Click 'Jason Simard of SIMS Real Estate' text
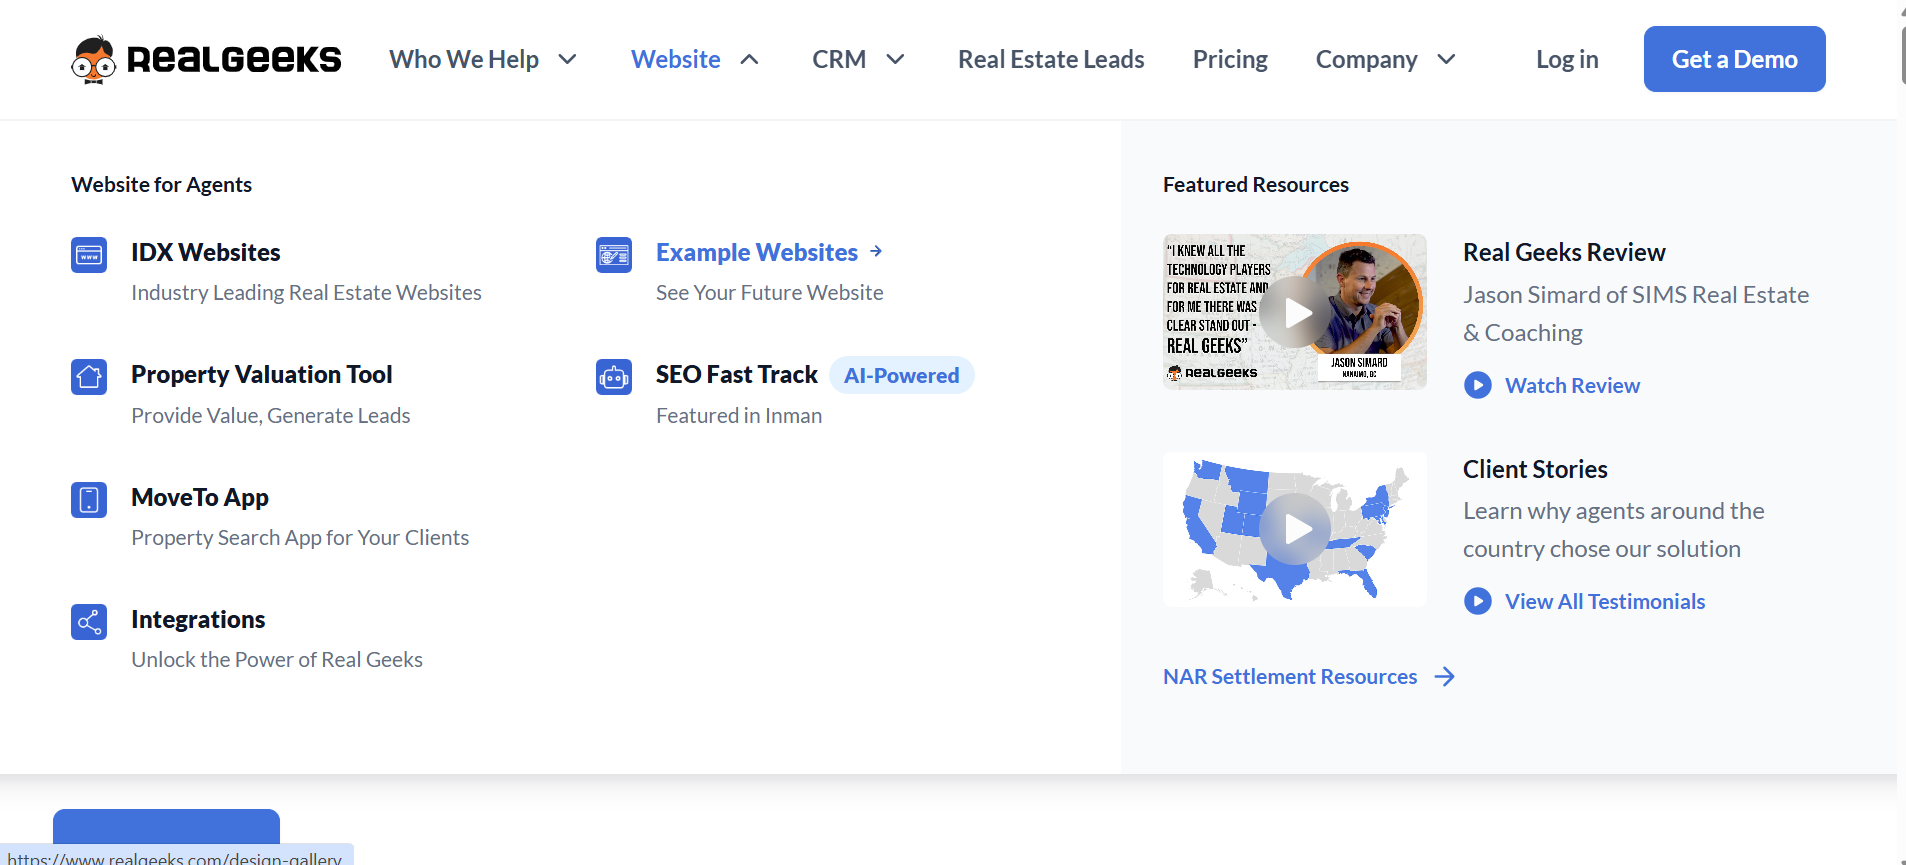 [x=1636, y=294]
